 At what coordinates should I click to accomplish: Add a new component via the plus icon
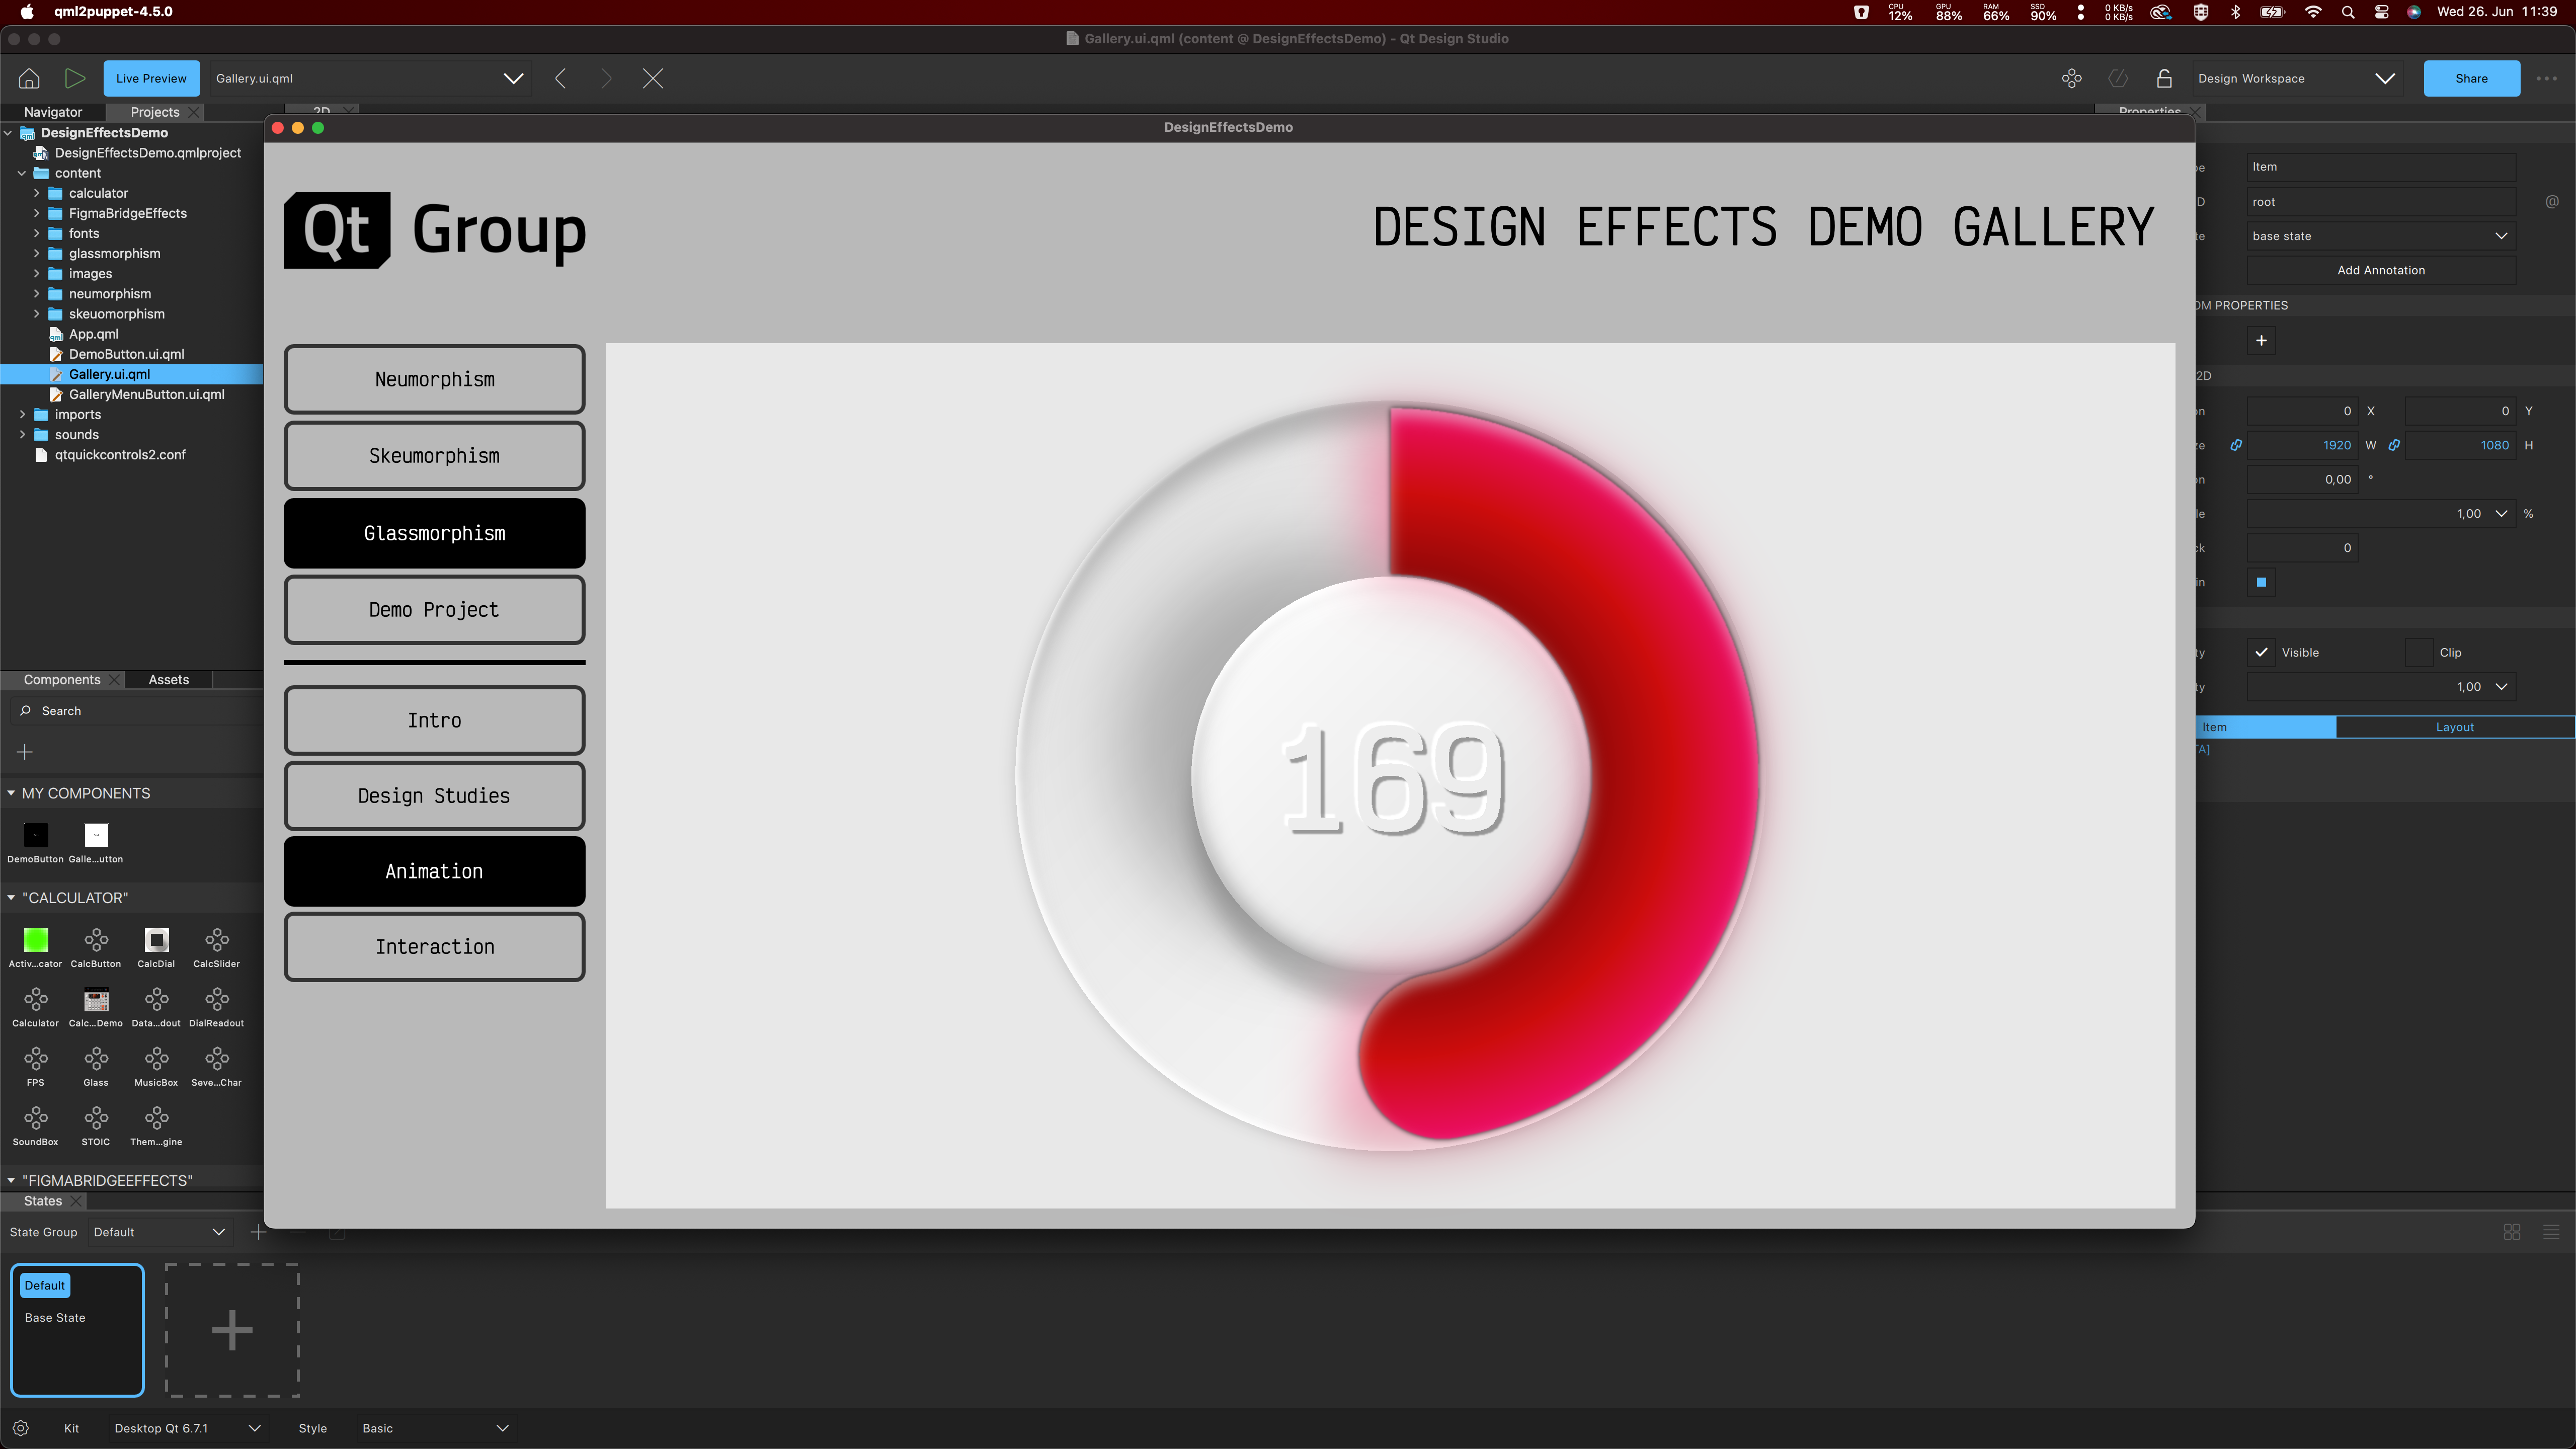click(x=24, y=751)
